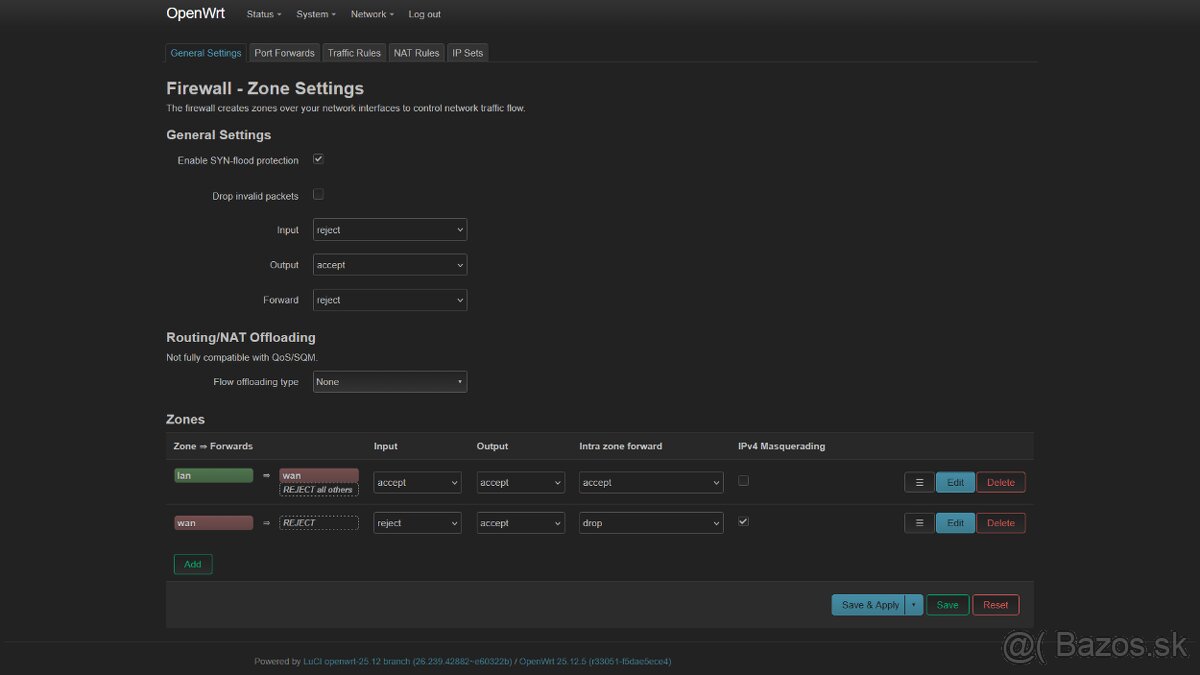1200x675 pixels.
Task: Enable Drop invalid packets checkbox
Action: pos(318,194)
